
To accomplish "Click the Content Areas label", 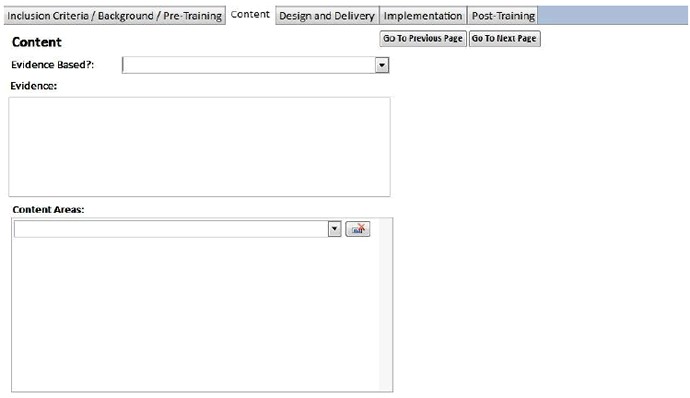I will (x=48, y=210).
